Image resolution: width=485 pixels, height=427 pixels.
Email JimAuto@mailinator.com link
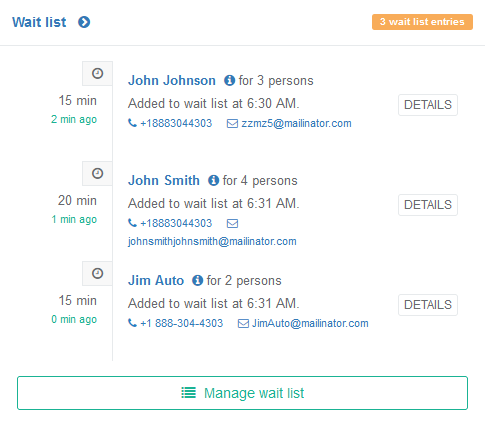tap(310, 323)
